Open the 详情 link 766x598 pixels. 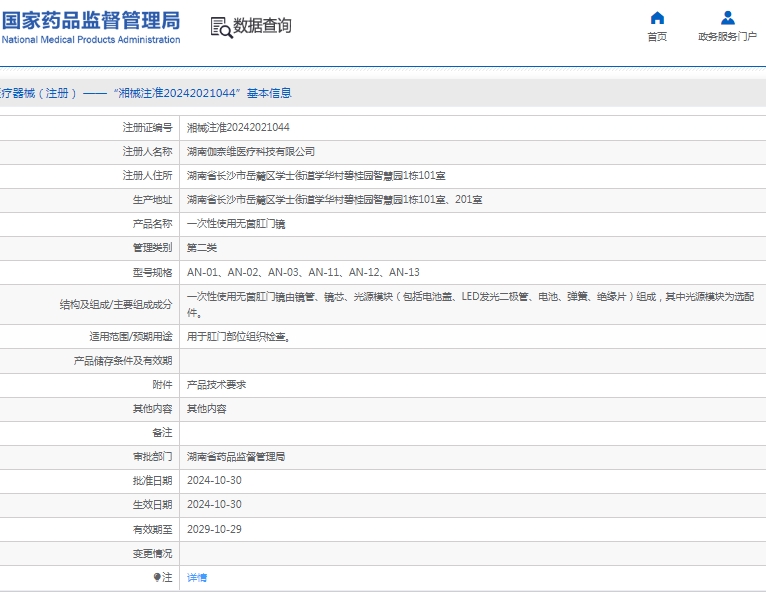(x=197, y=577)
